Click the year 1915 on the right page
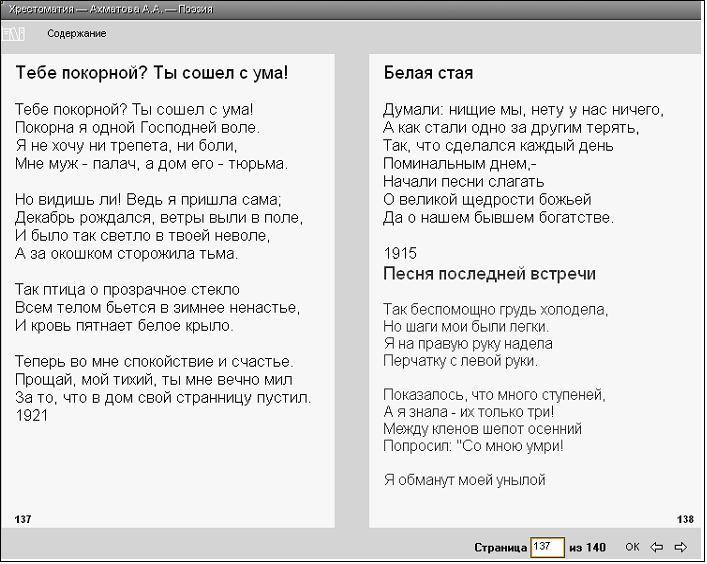Screen dimensions: 707x564 click(400, 253)
